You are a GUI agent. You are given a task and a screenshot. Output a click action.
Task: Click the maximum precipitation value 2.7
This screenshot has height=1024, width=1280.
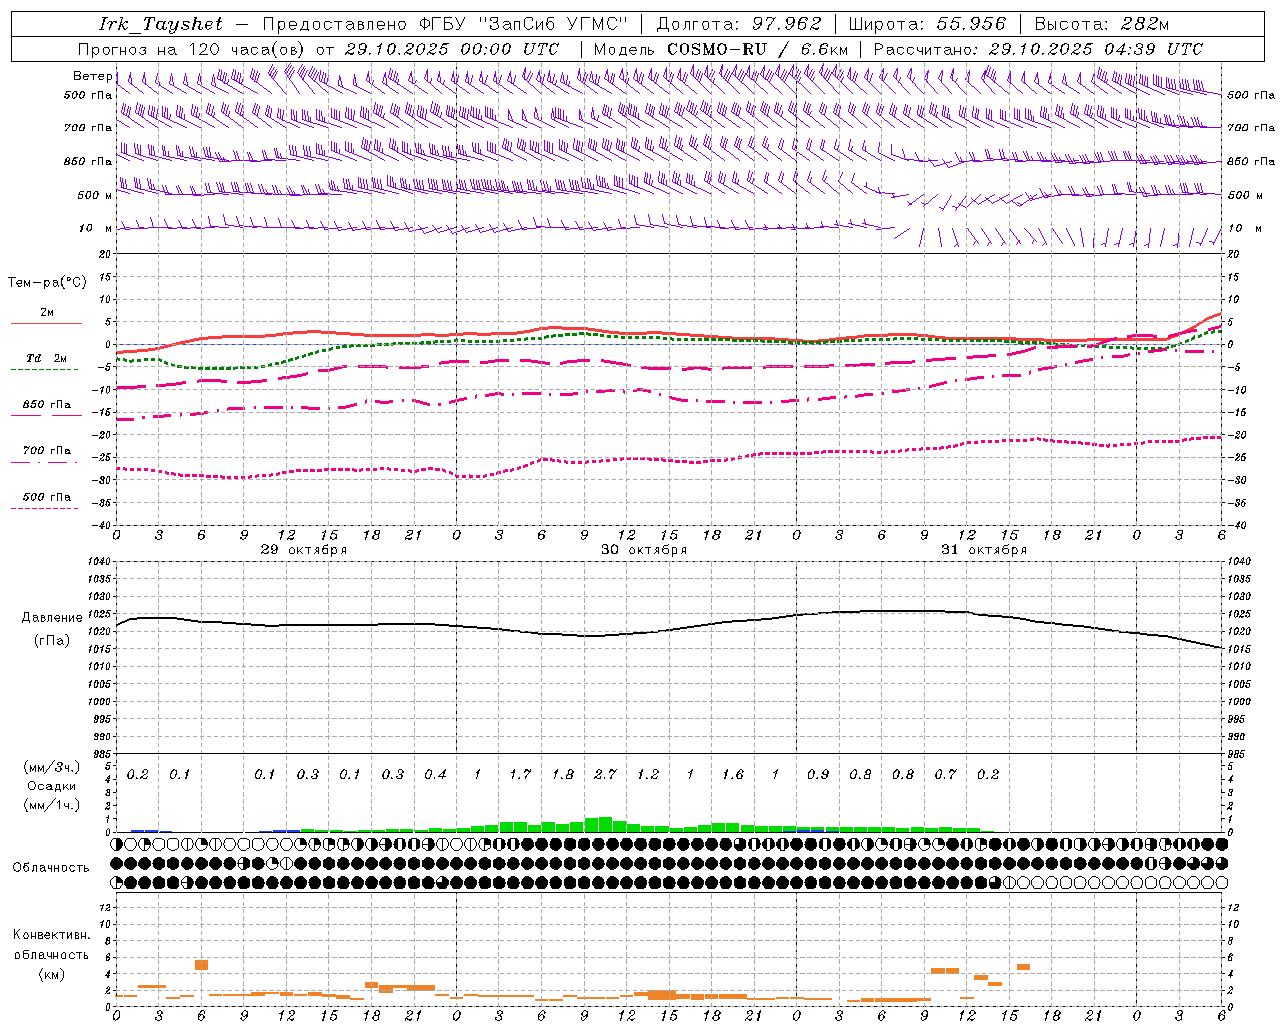[605, 775]
